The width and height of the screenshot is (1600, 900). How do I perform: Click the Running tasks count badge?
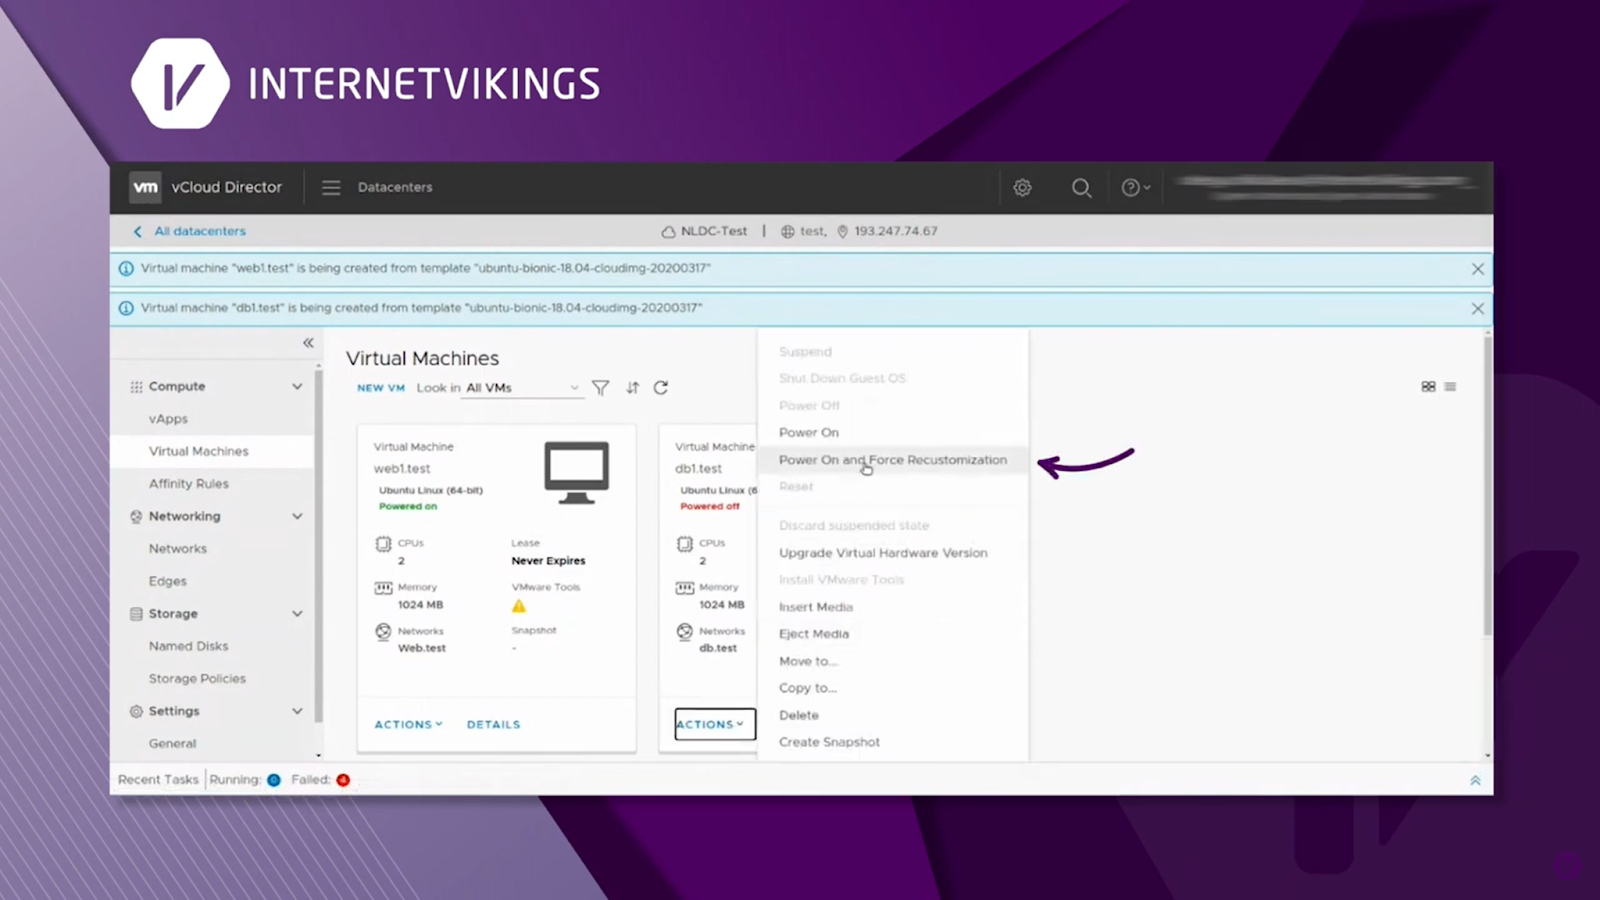click(274, 780)
